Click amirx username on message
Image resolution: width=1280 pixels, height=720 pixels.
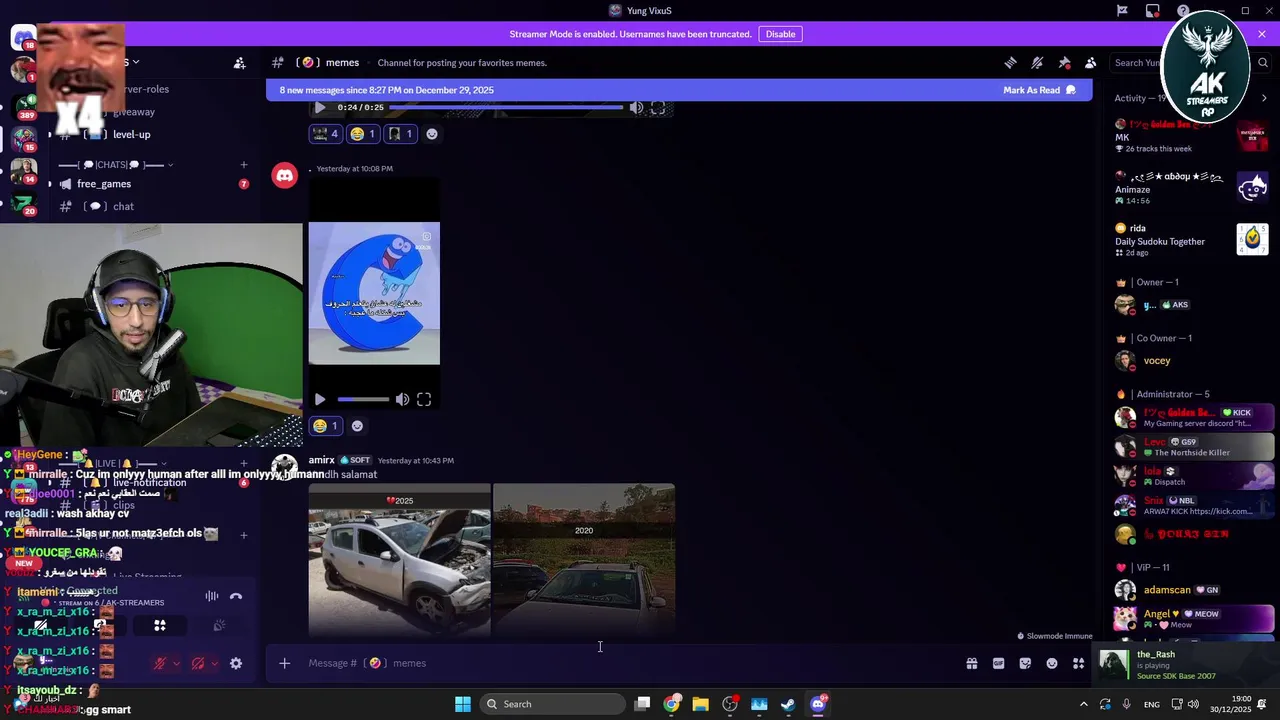pyautogui.click(x=321, y=460)
